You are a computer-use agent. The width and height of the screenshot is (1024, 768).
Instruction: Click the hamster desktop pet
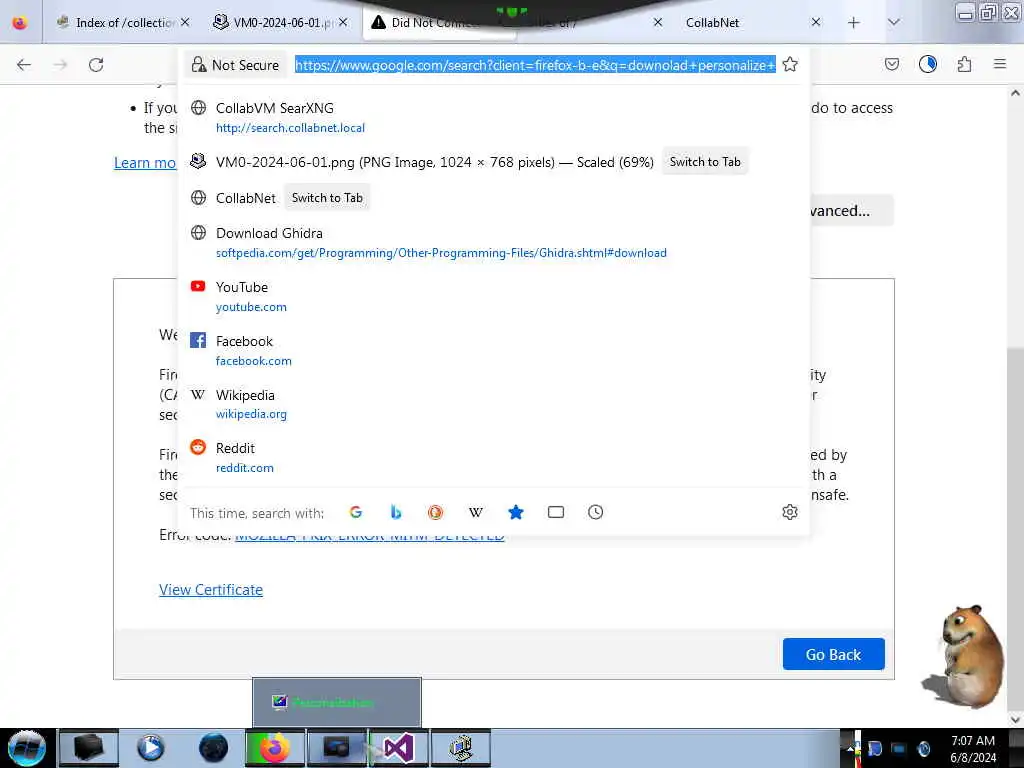pyautogui.click(x=965, y=655)
